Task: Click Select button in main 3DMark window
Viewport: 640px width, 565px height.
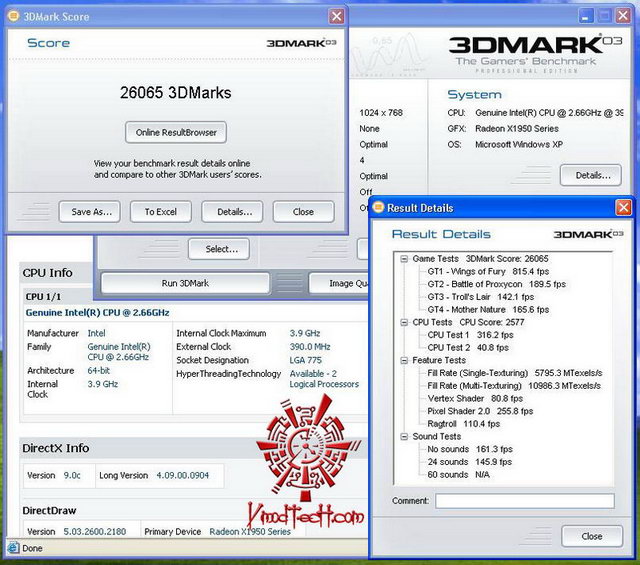Action: (219, 249)
